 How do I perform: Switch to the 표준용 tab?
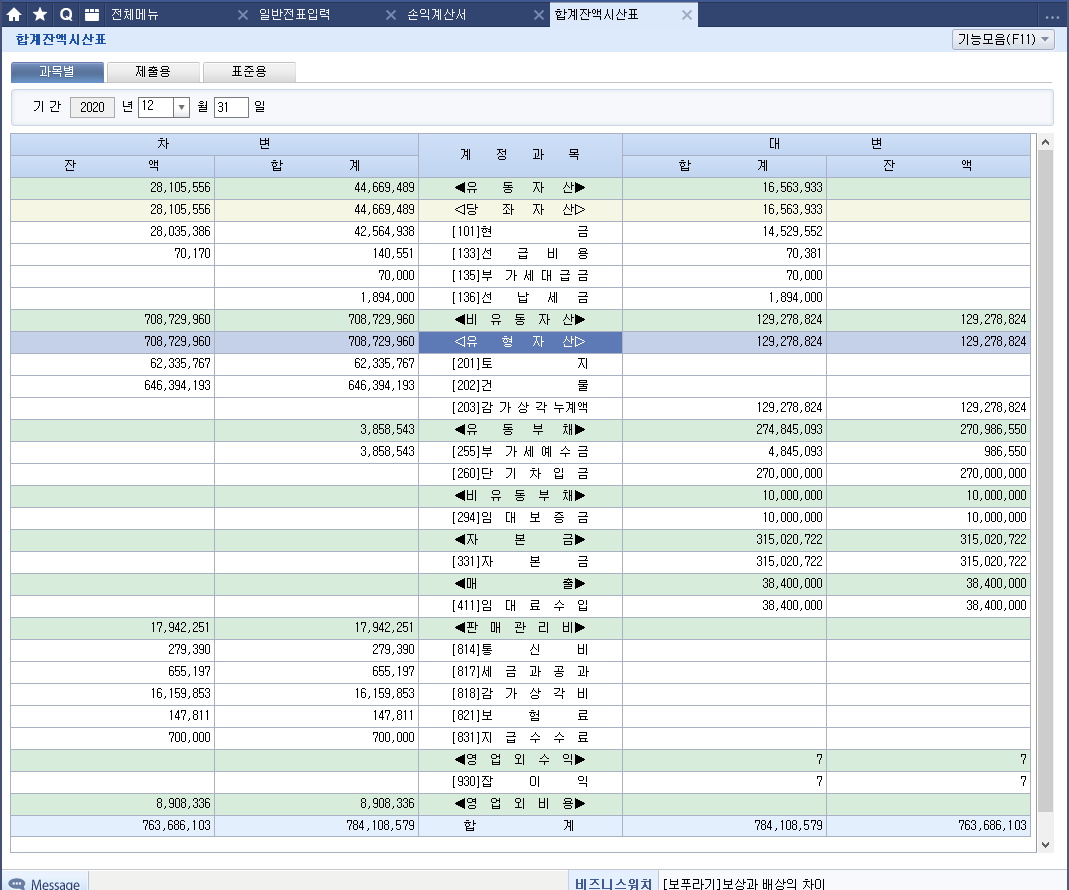coord(249,72)
